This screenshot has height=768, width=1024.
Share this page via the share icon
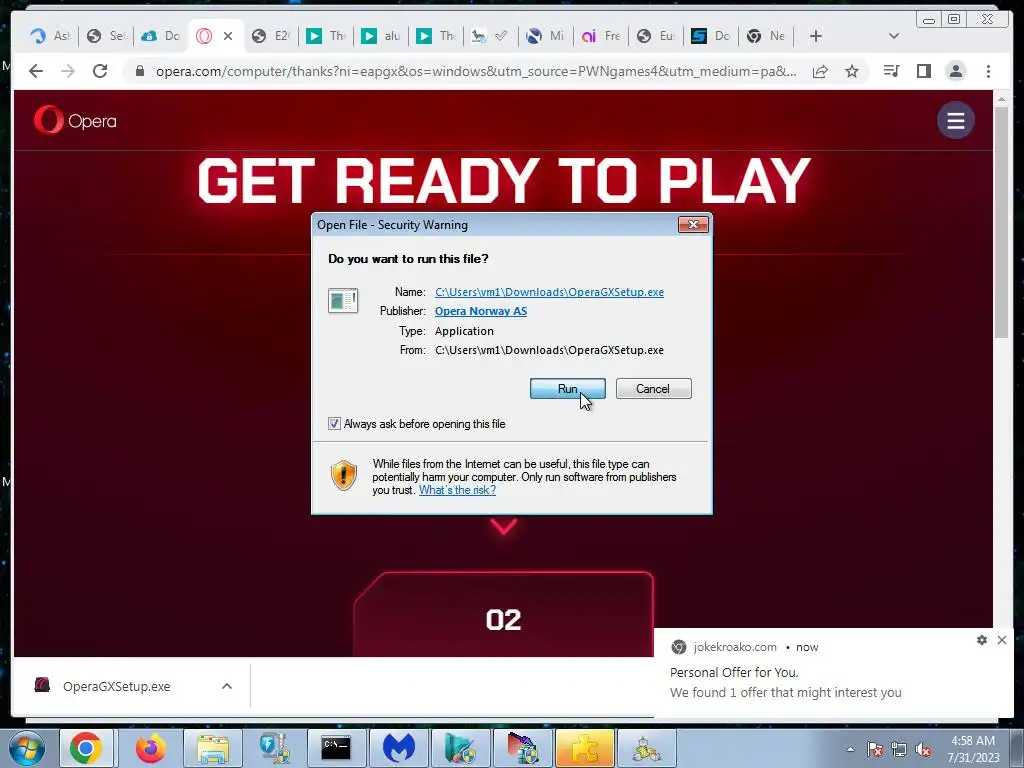820,71
